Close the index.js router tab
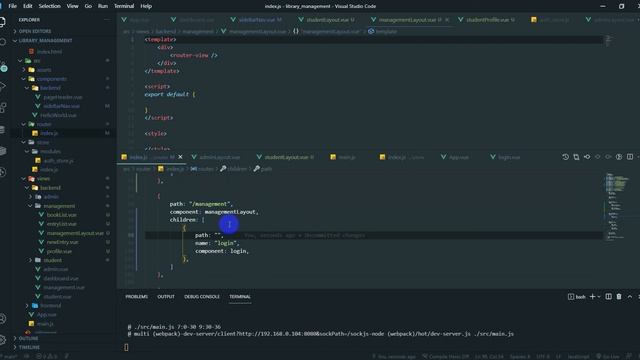640x360 pixels. point(180,157)
